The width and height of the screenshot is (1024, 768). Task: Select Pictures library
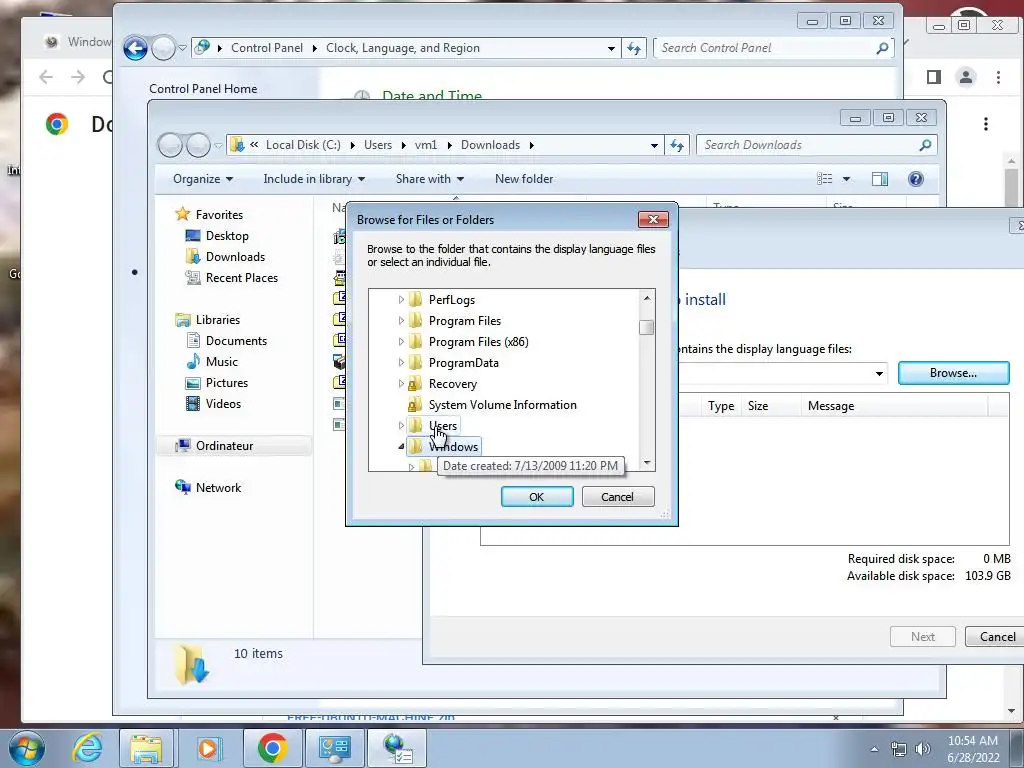[x=227, y=383]
